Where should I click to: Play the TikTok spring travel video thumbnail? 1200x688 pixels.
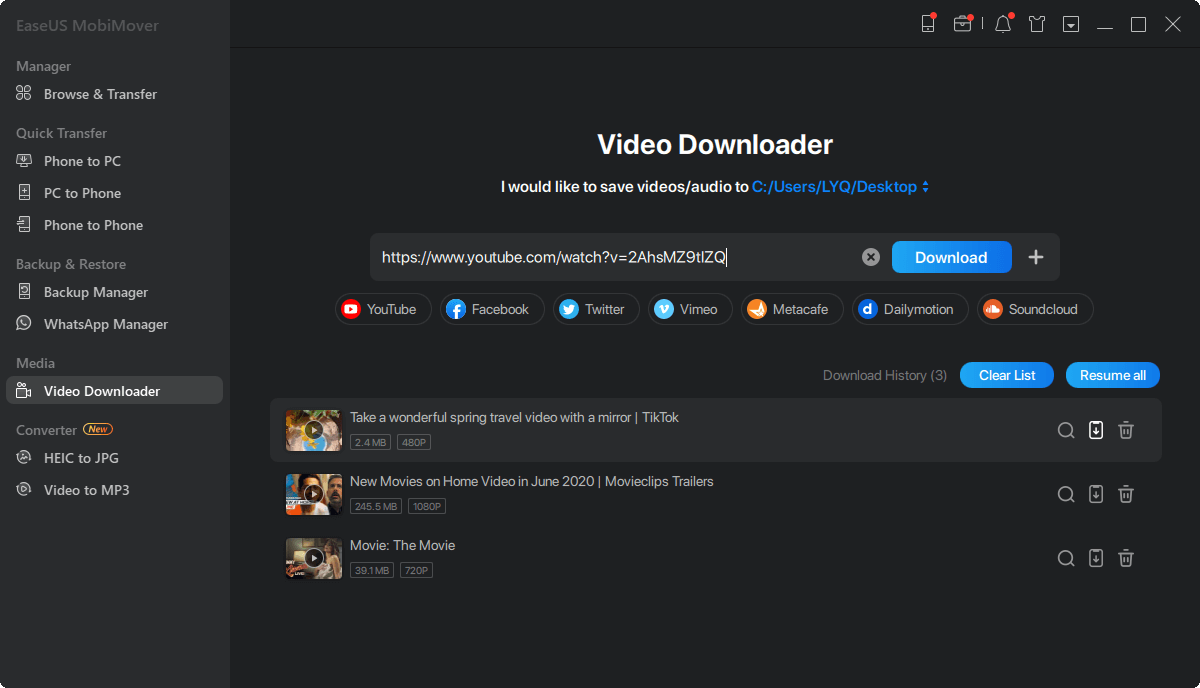314,430
